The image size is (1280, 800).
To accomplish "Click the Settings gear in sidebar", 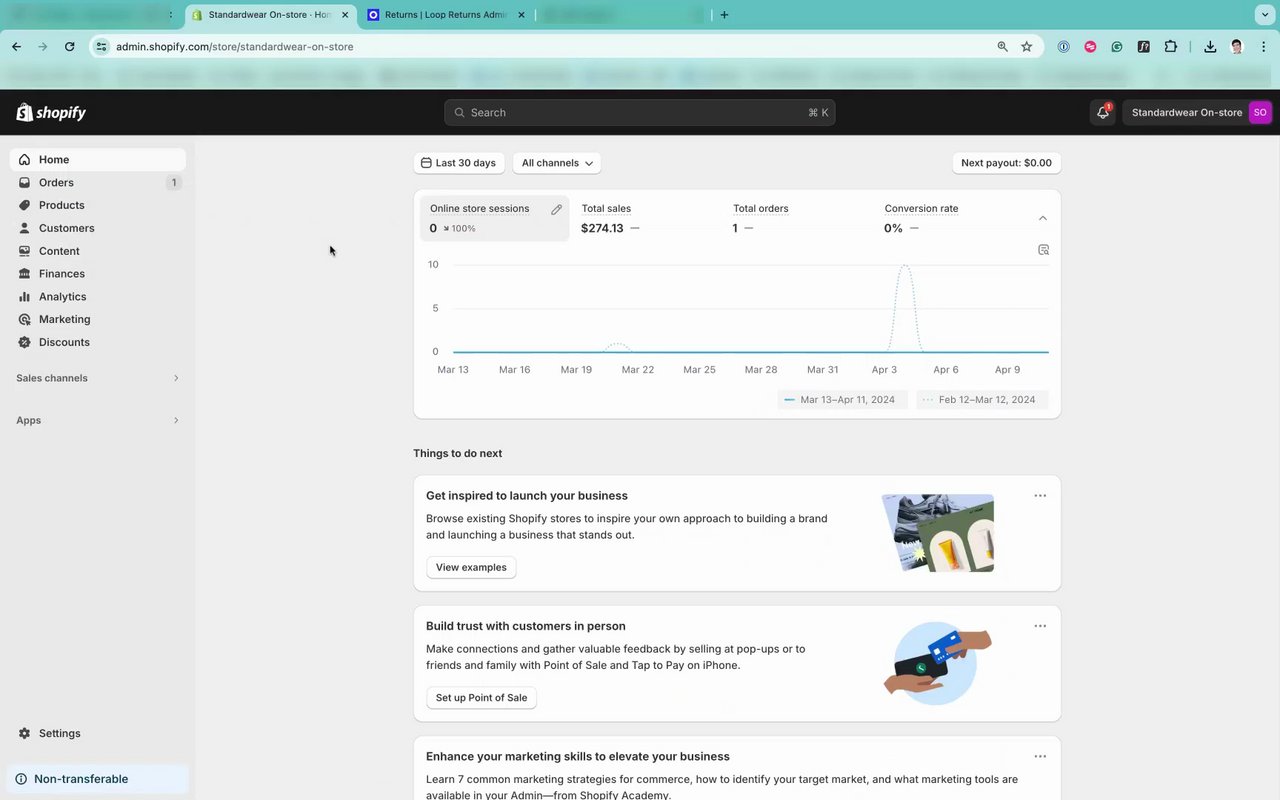I will (25, 734).
